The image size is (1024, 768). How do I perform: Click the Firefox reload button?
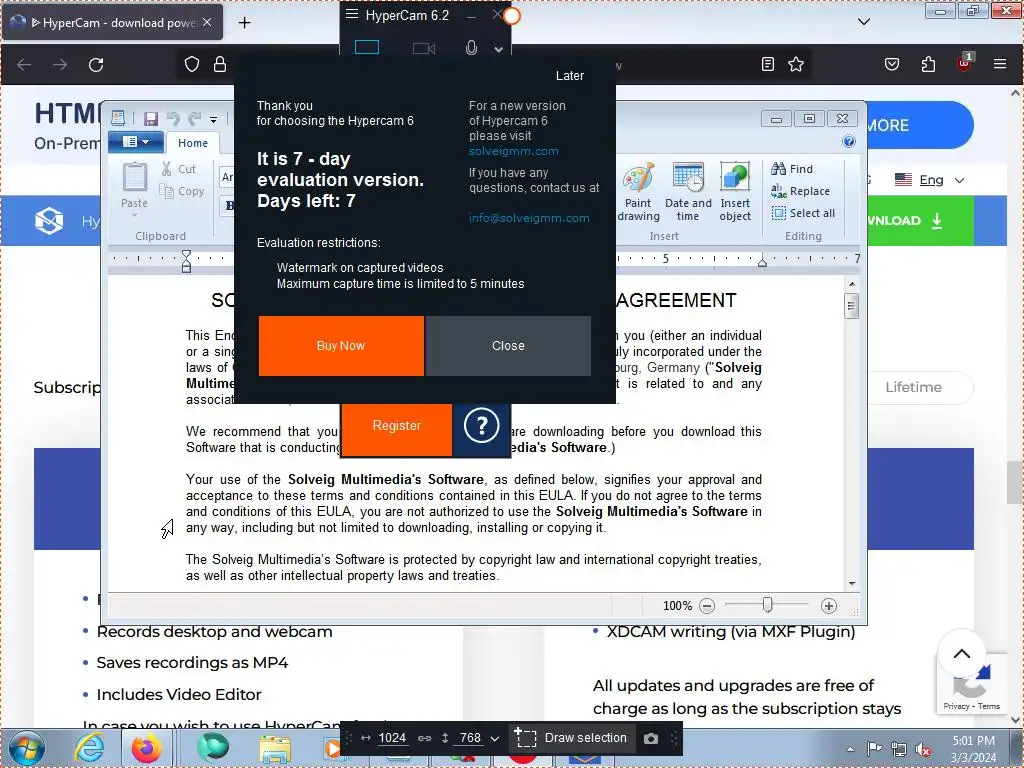click(96, 65)
